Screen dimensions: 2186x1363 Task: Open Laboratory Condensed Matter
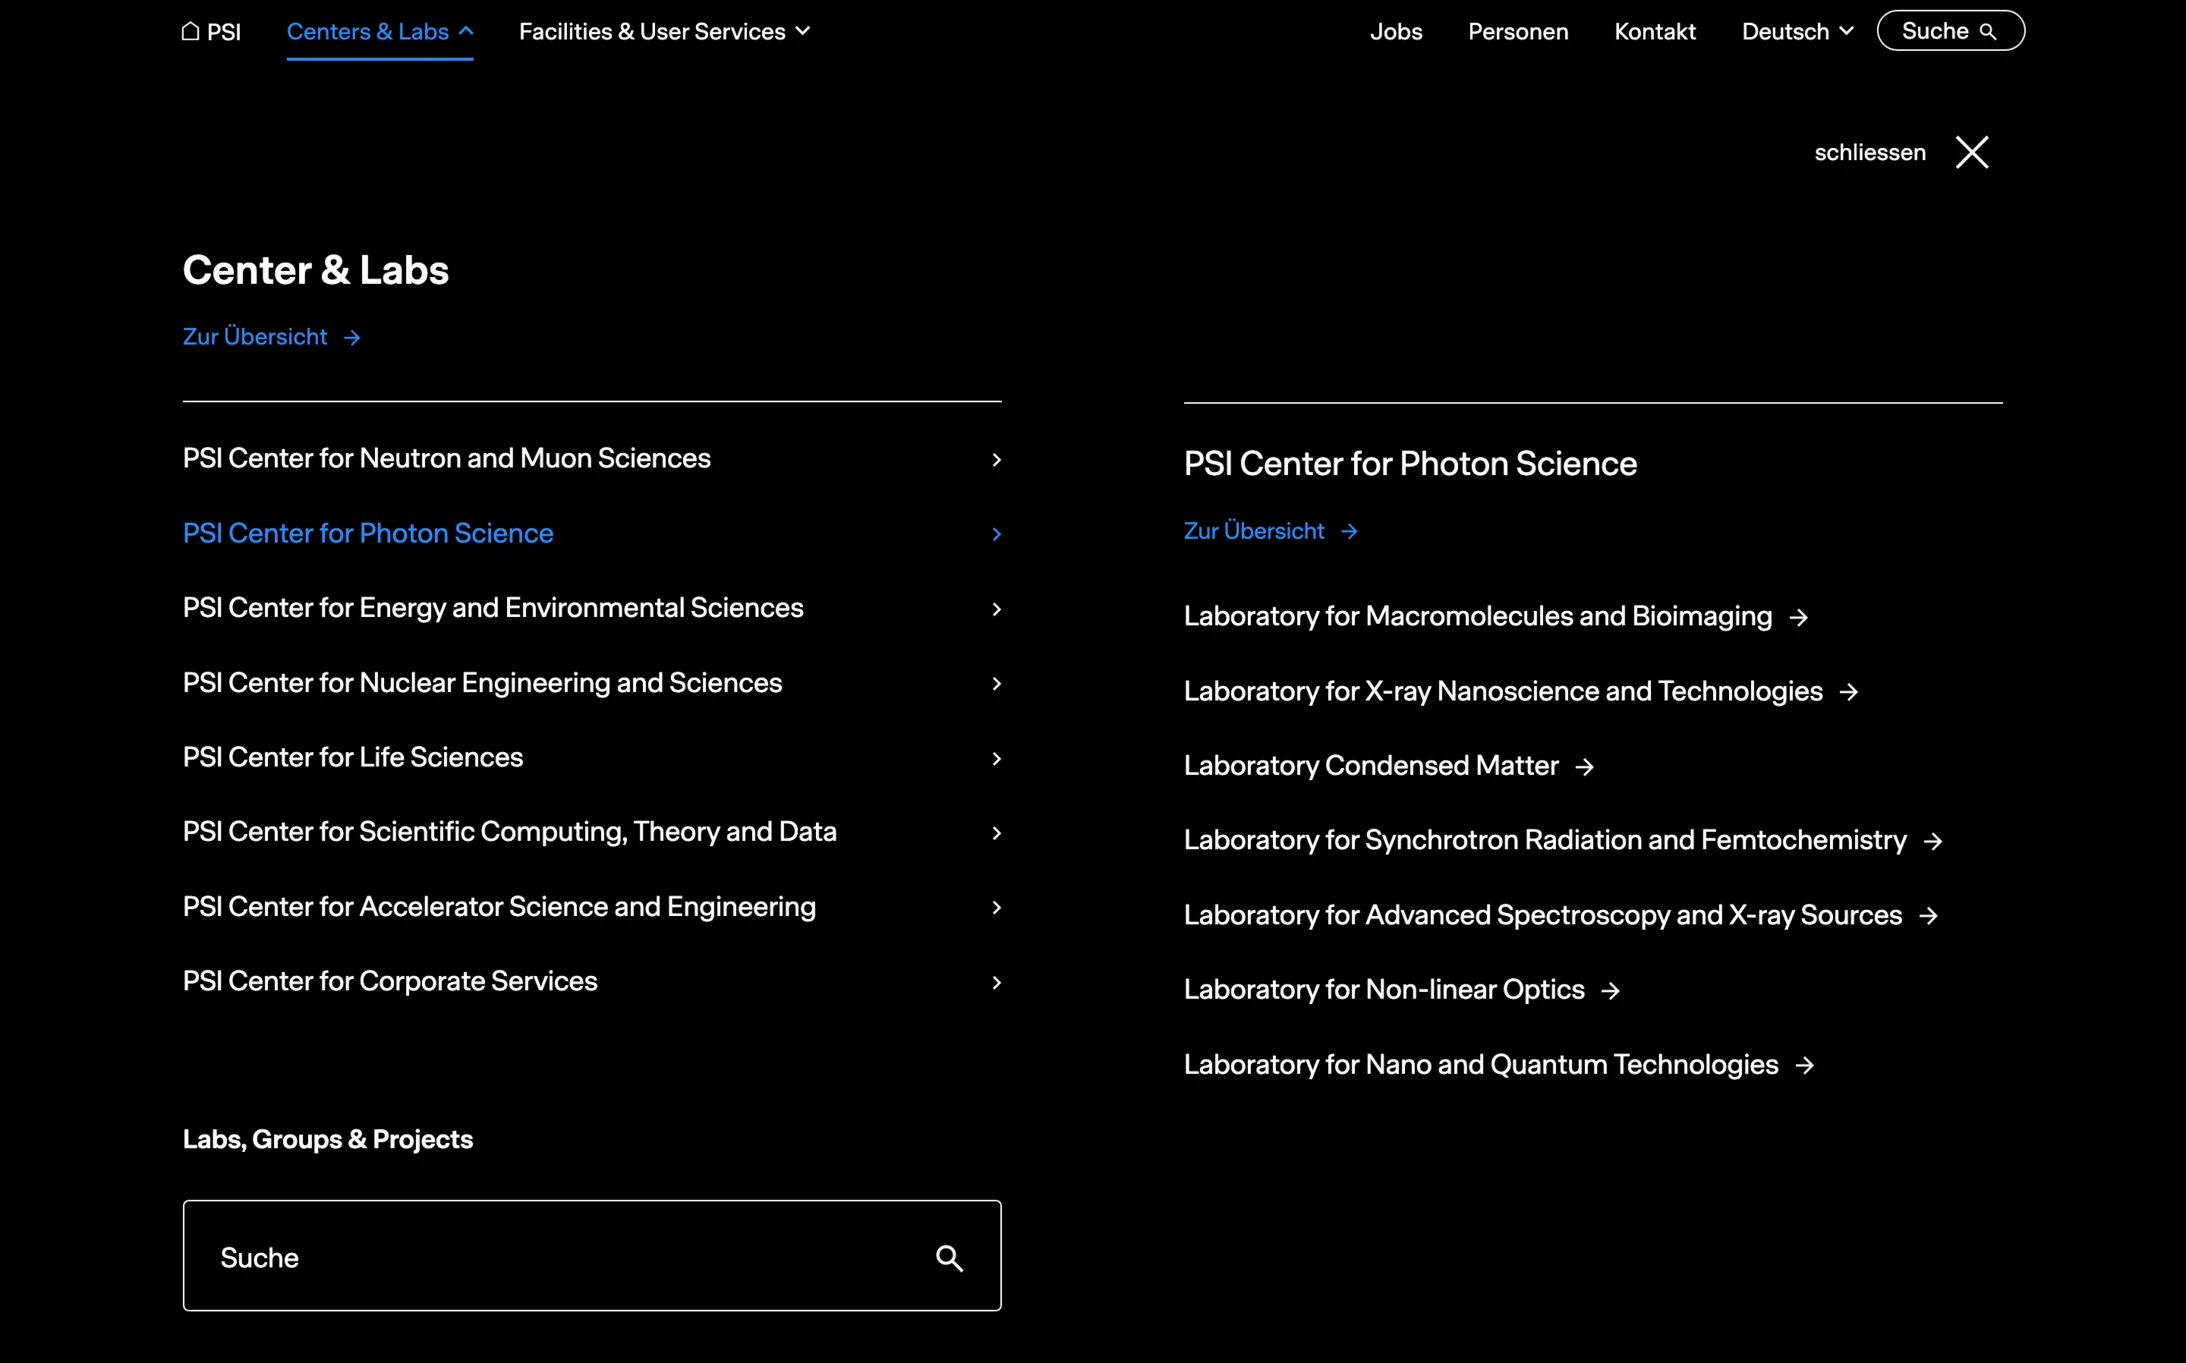(1370, 765)
